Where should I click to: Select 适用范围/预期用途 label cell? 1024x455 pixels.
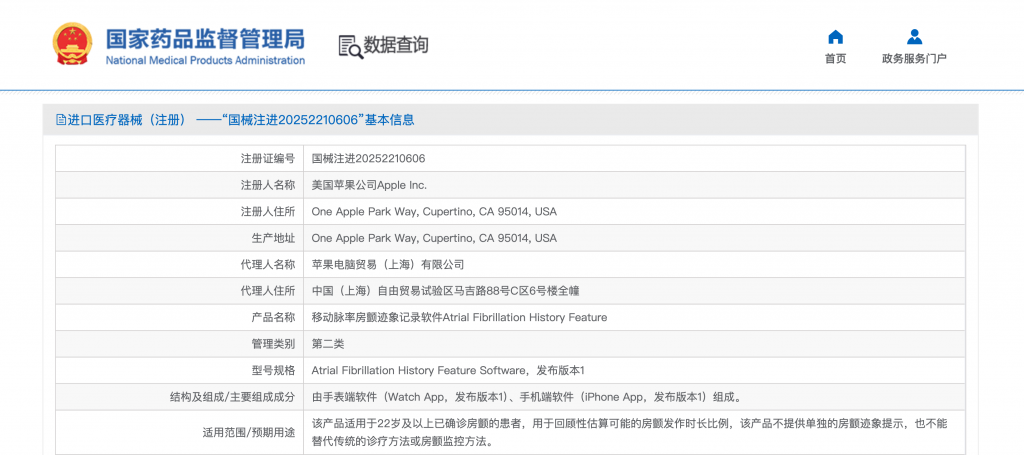pos(179,432)
